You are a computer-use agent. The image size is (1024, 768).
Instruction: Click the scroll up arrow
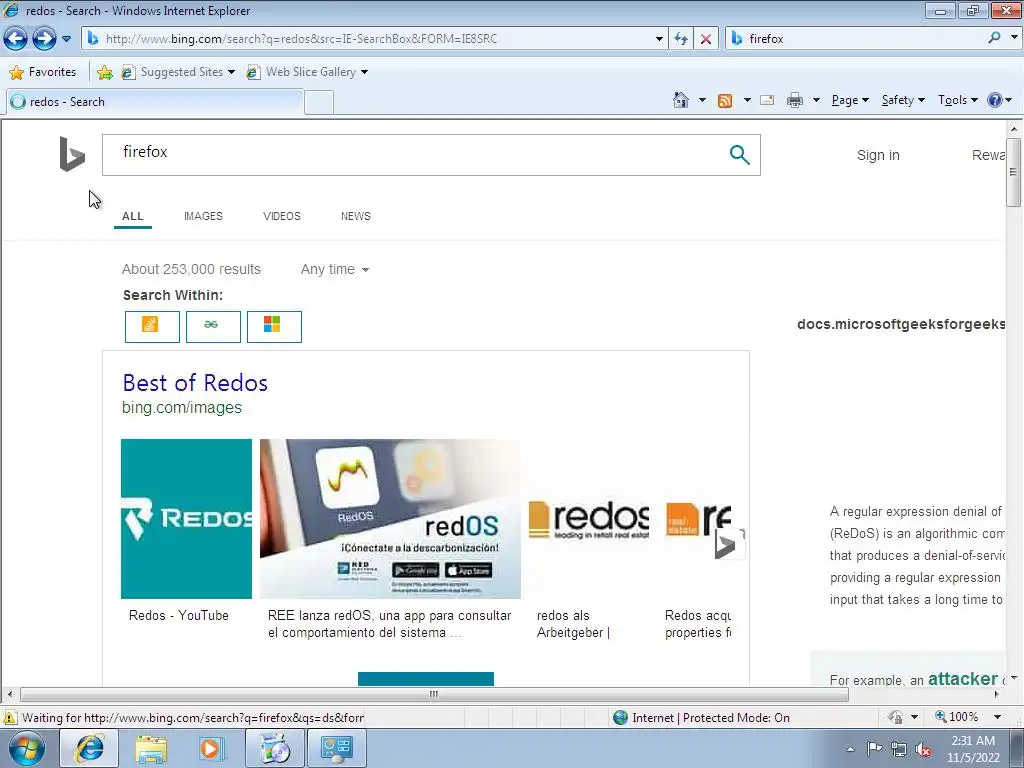pos(1014,129)
